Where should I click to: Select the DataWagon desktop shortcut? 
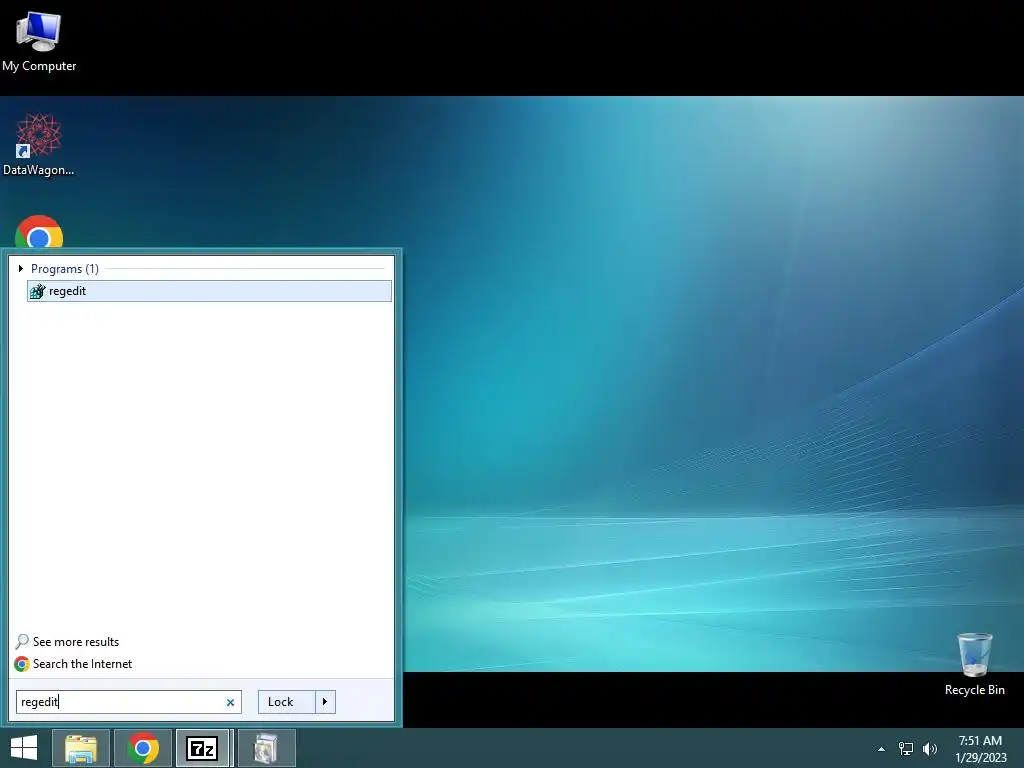(39, 144)
